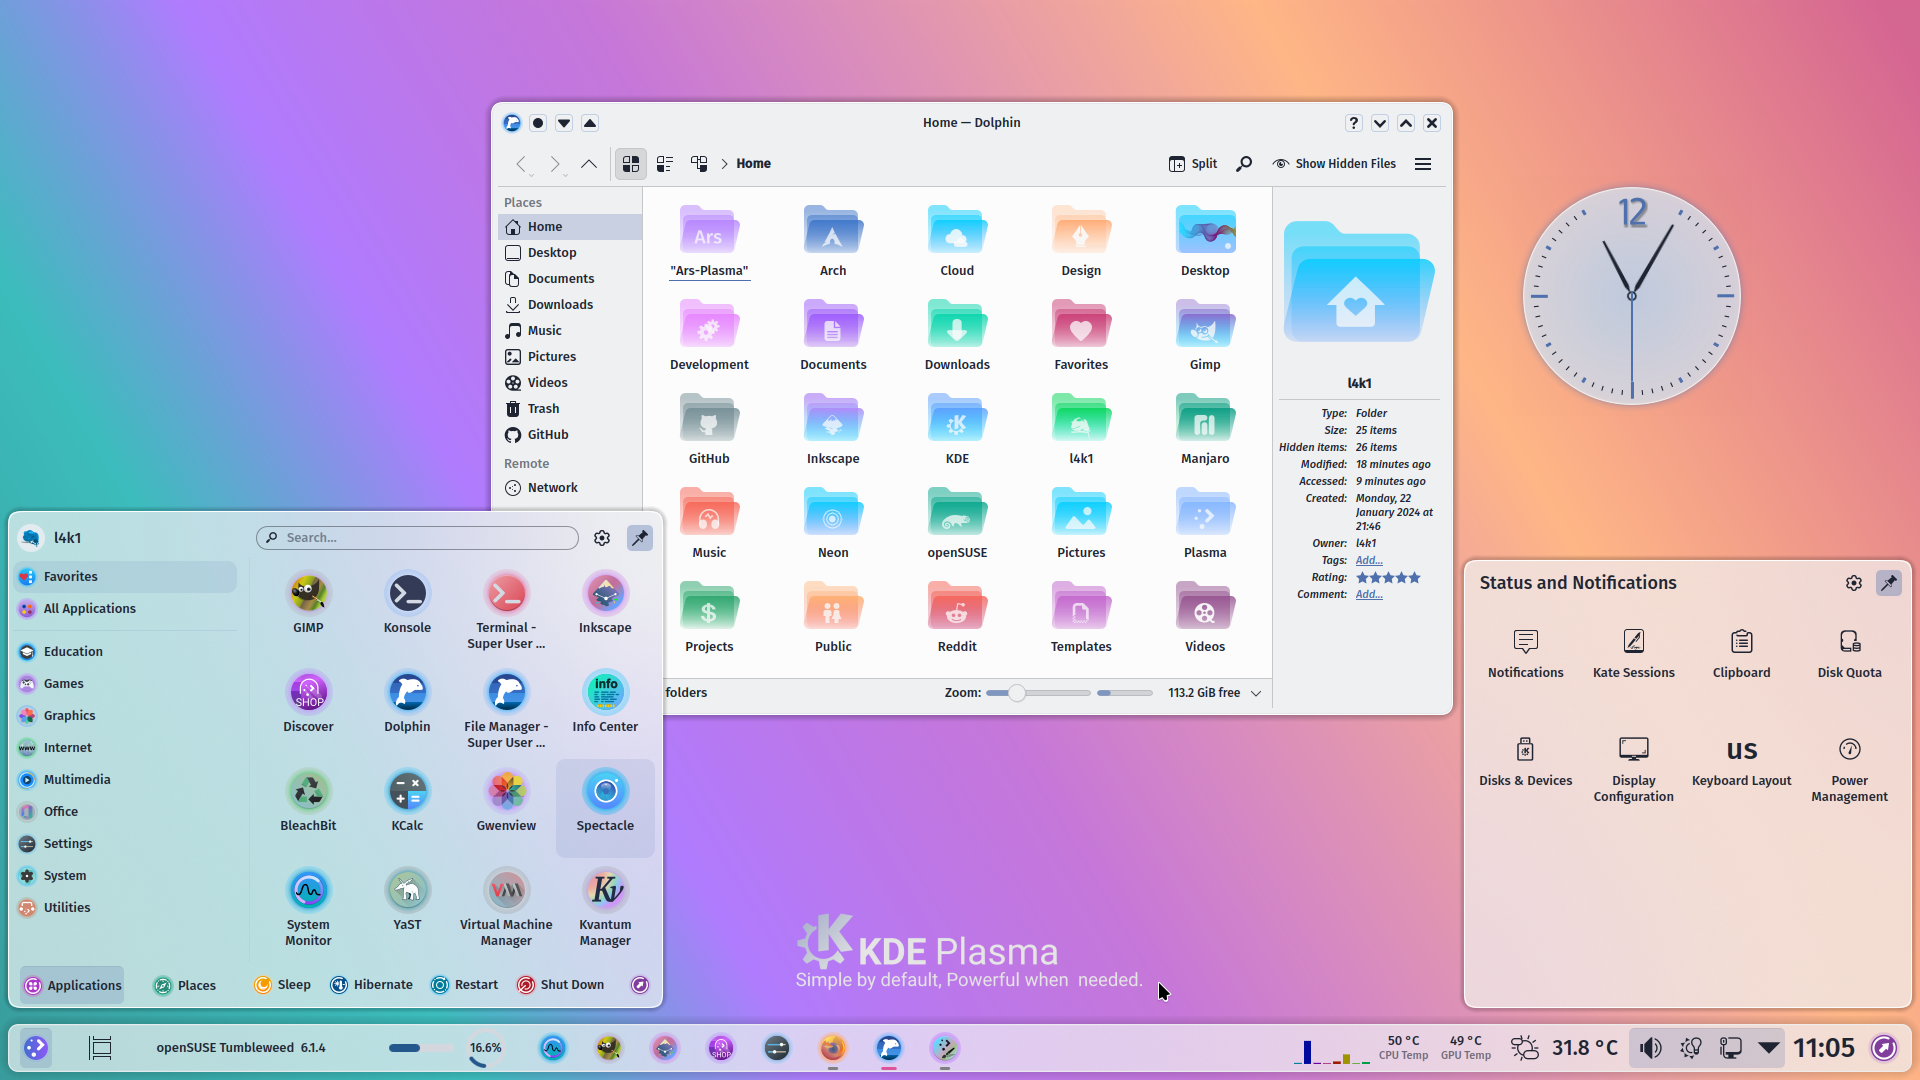The width and height of the screenshot is (1920, 1080).
Task: Switch to Places tab in launcher
Action: [185, 986]
